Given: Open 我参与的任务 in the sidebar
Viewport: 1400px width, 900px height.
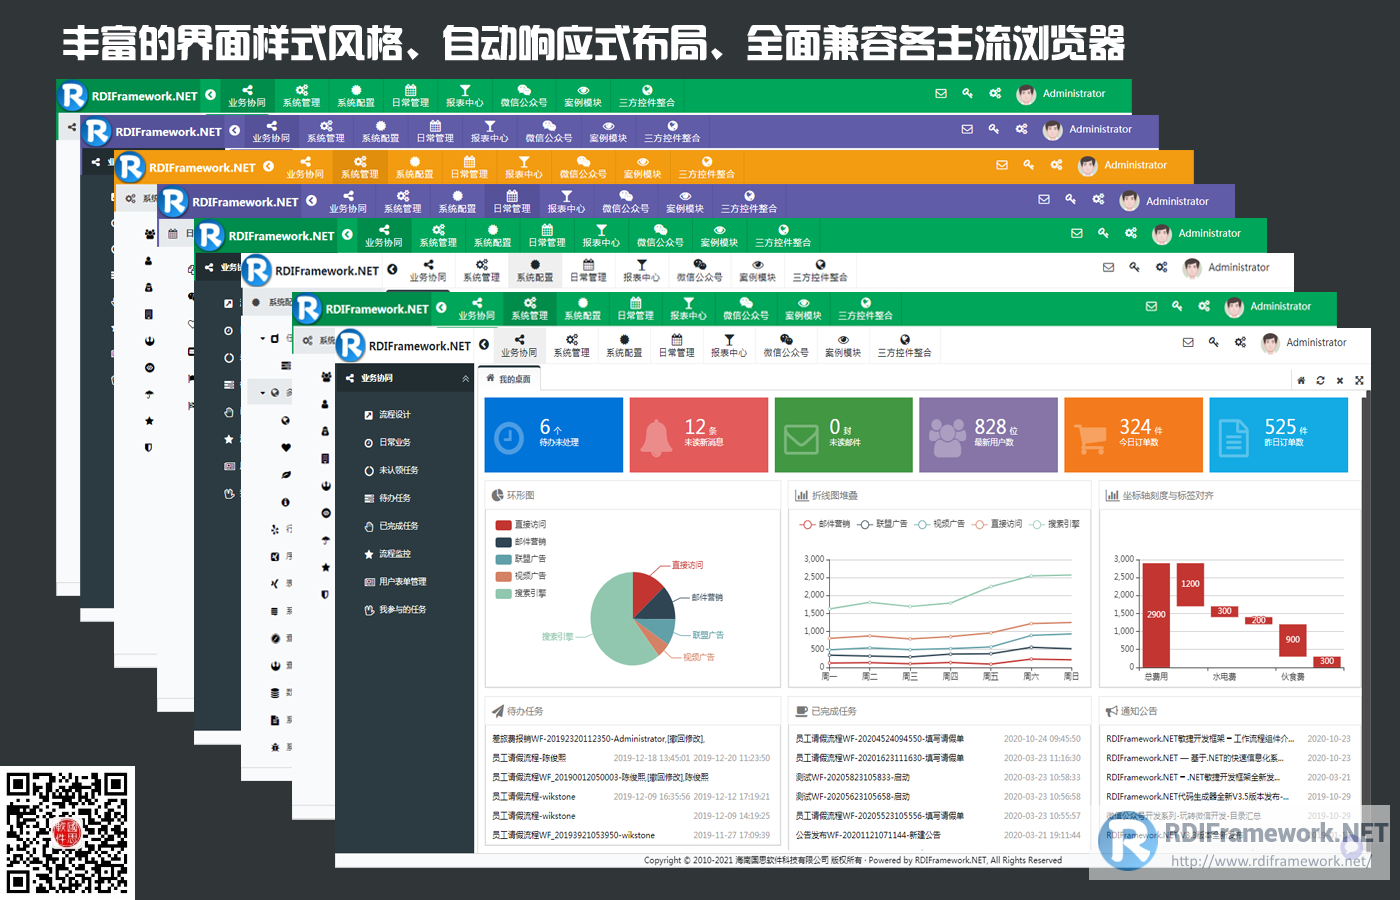Looking at the screenshot, I should 402,610.
